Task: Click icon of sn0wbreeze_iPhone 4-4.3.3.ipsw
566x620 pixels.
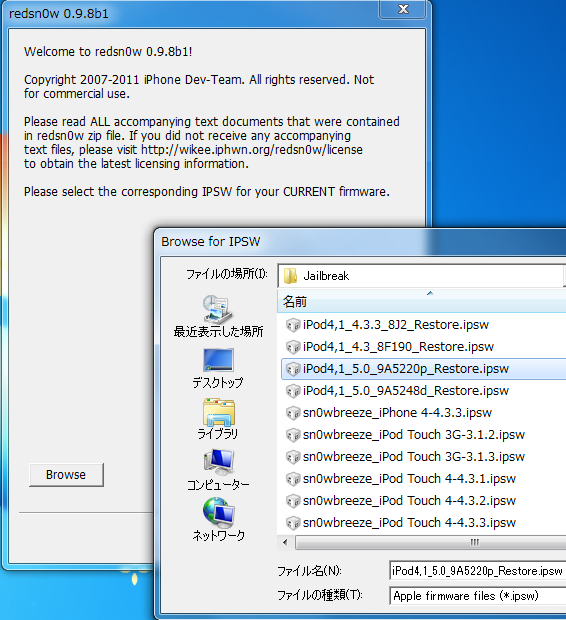Action: [x=293, y=413]
